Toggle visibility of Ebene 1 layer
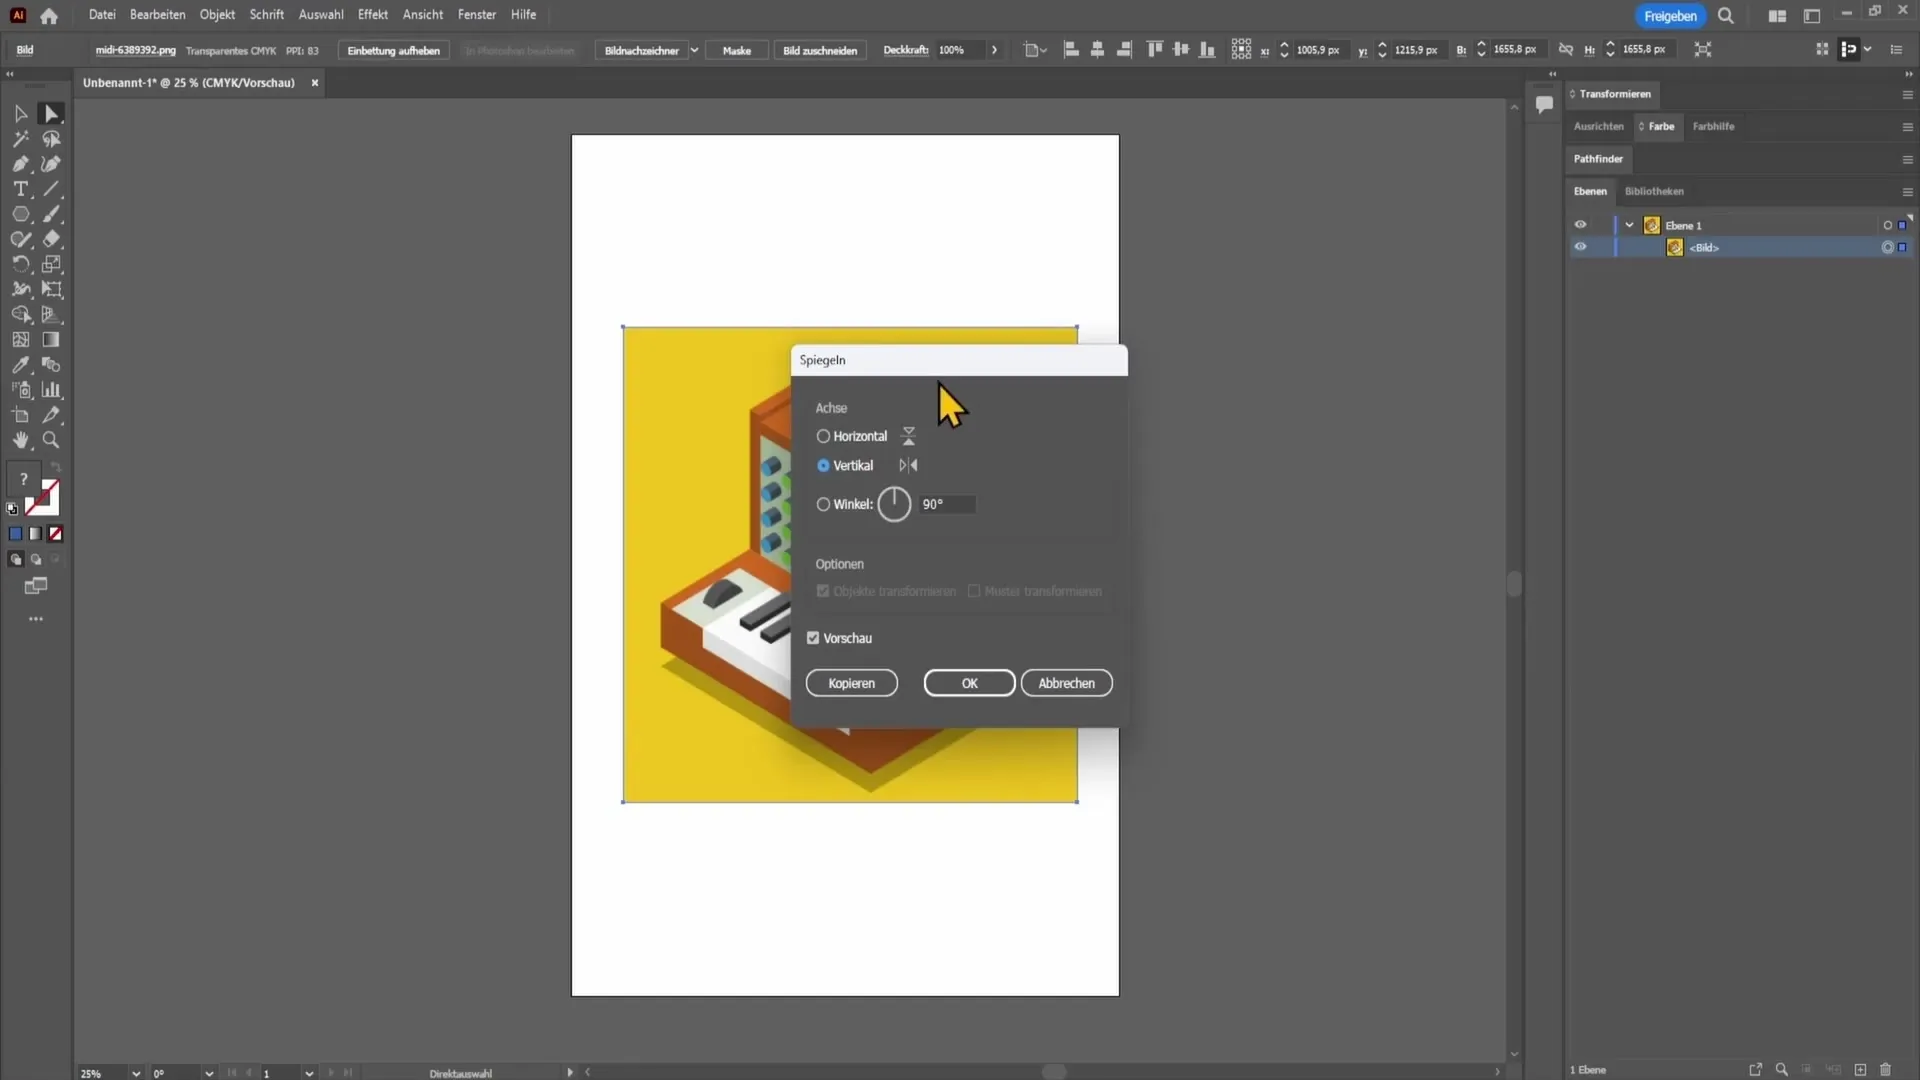Screen dimensions: 1920x1080 pos(1580,225)
